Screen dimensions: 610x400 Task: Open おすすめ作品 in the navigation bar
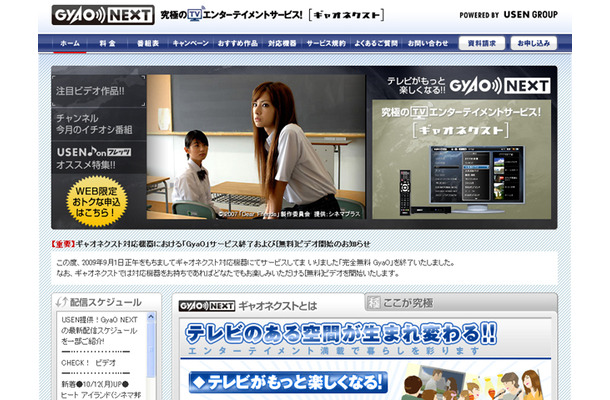238,44
